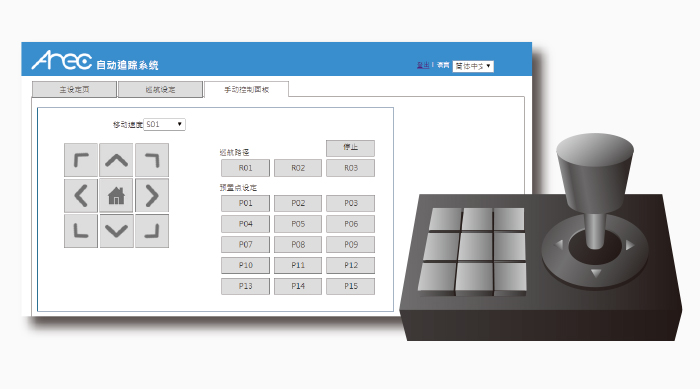Click the logout link in header
The image size is (700, 389).
point(423,65)
